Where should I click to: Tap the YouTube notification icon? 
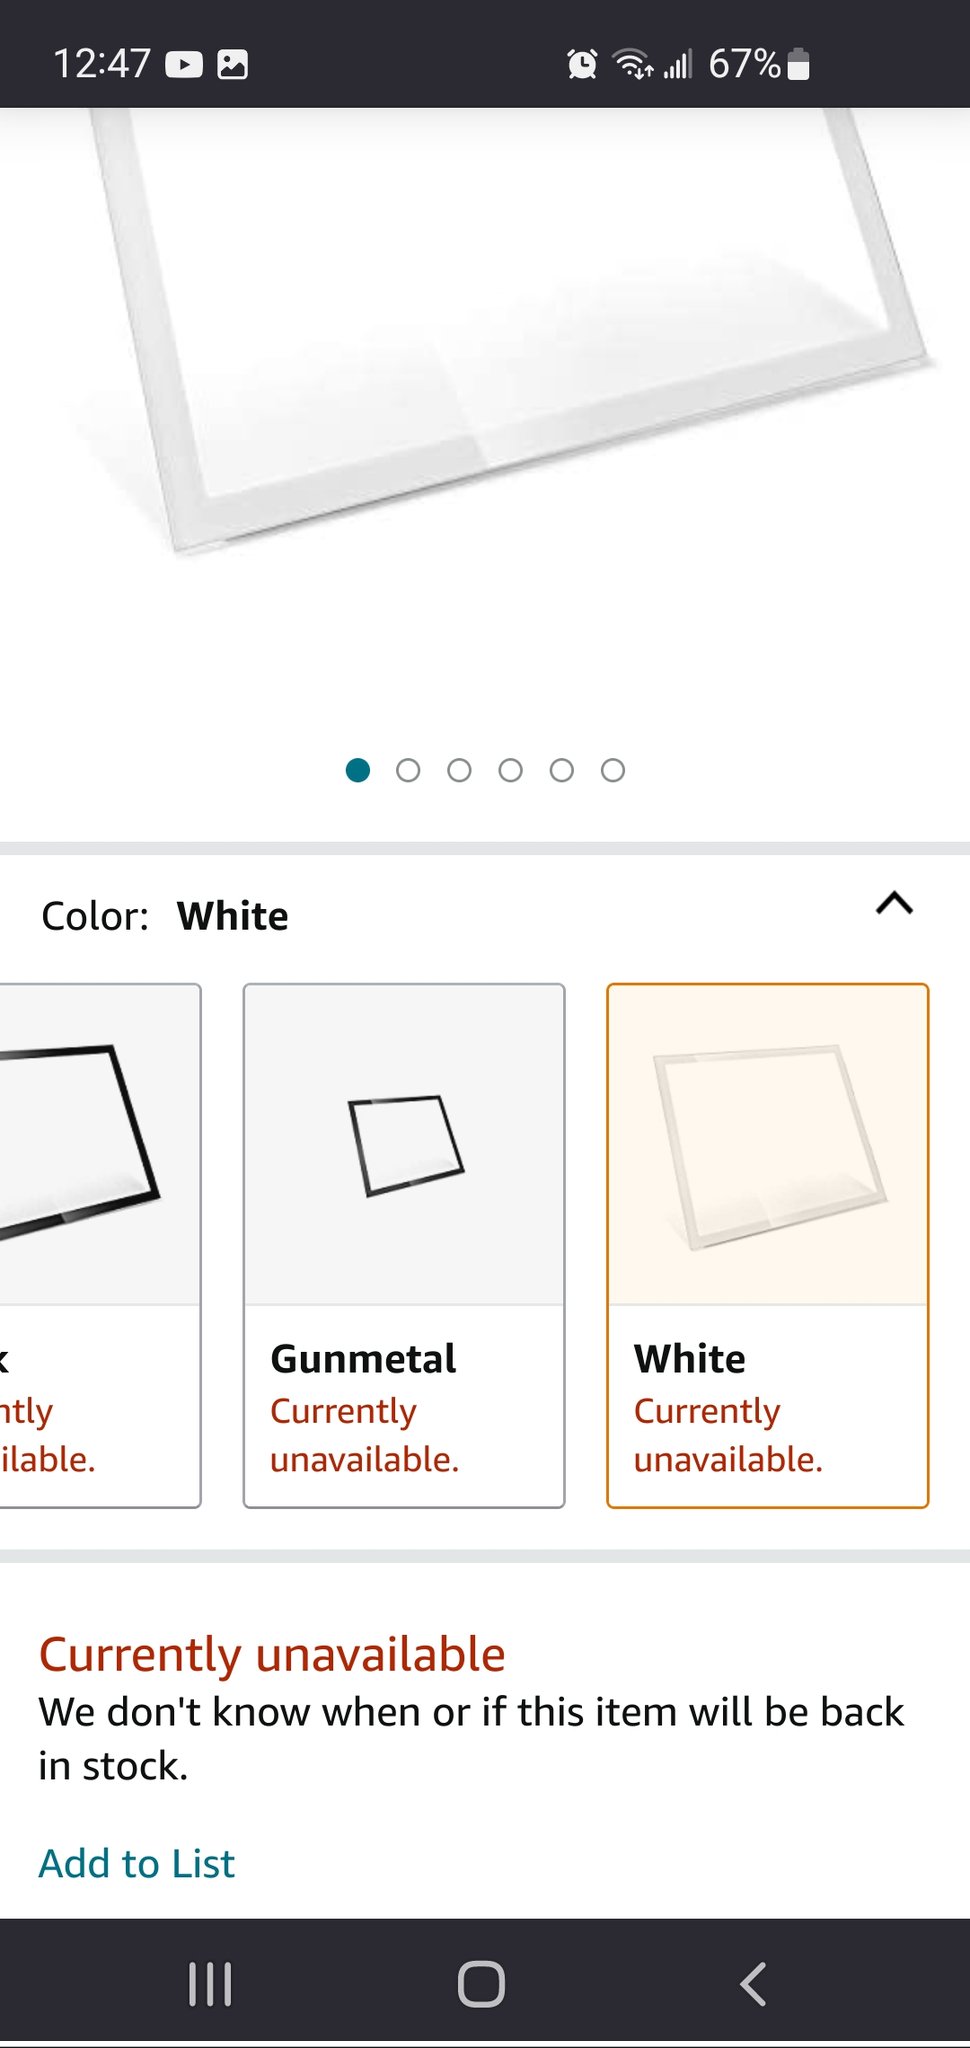point(184,65)
